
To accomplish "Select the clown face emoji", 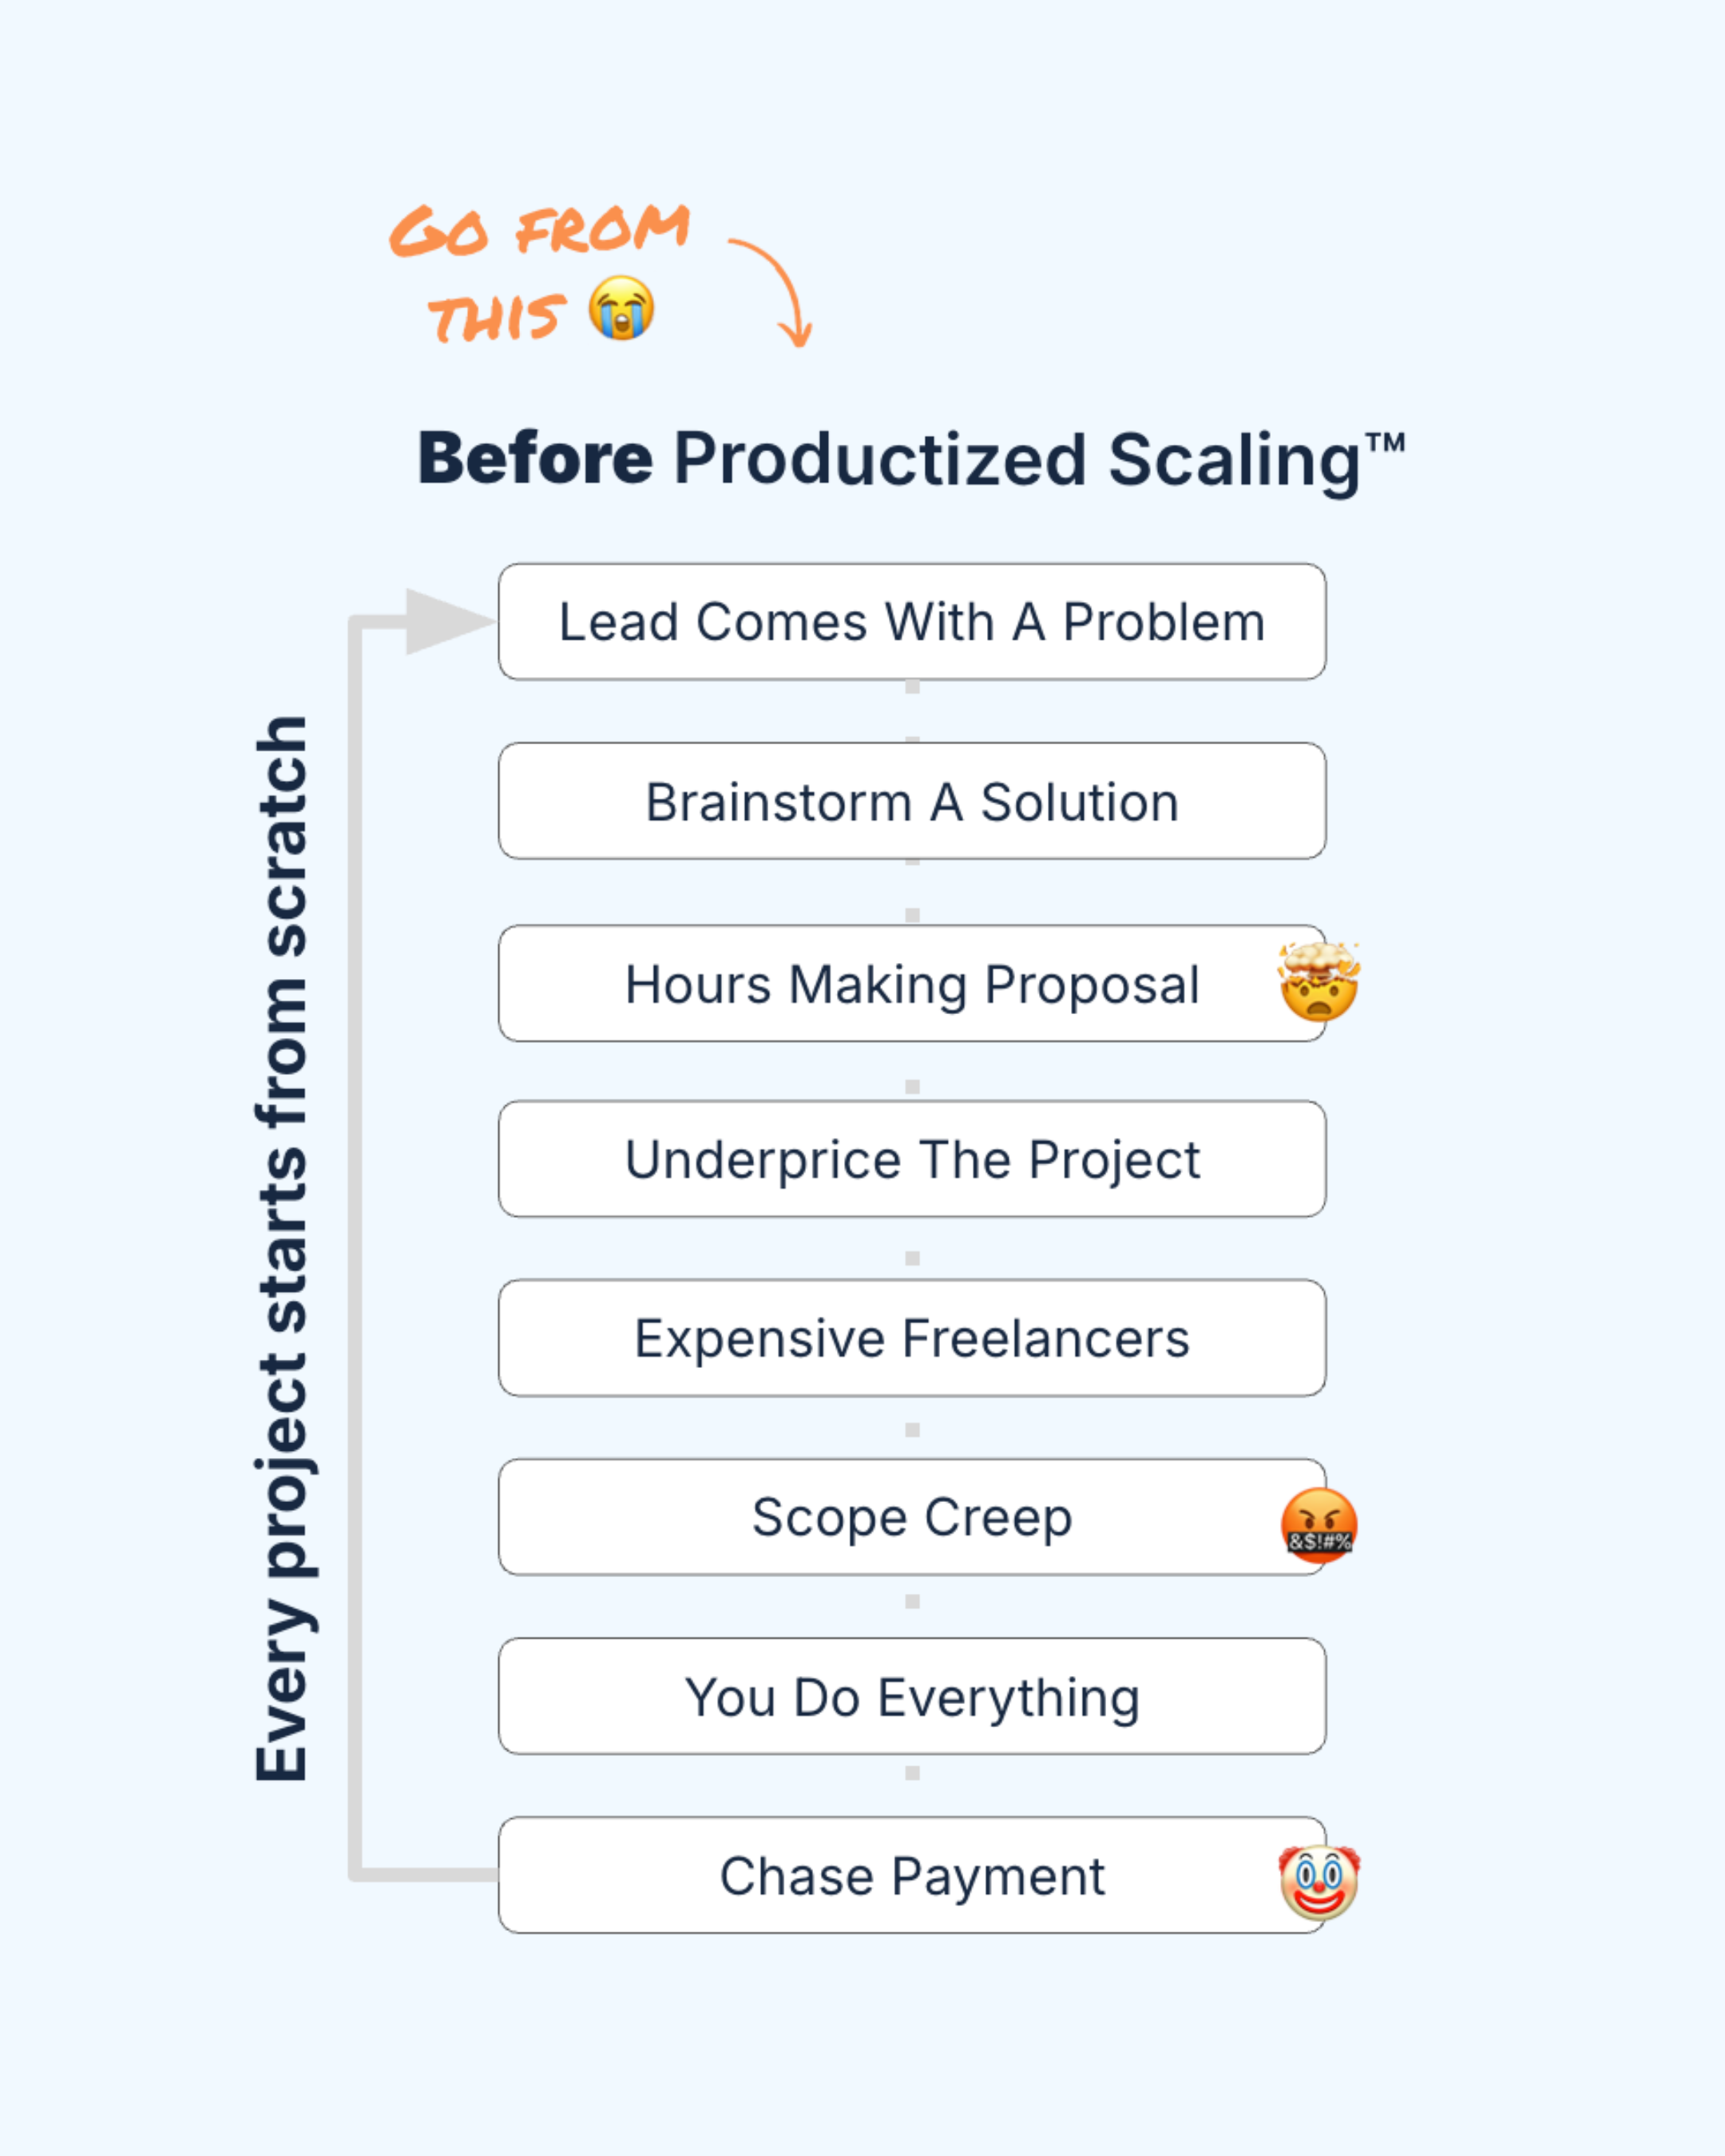I will (x=1319, y=1883).
